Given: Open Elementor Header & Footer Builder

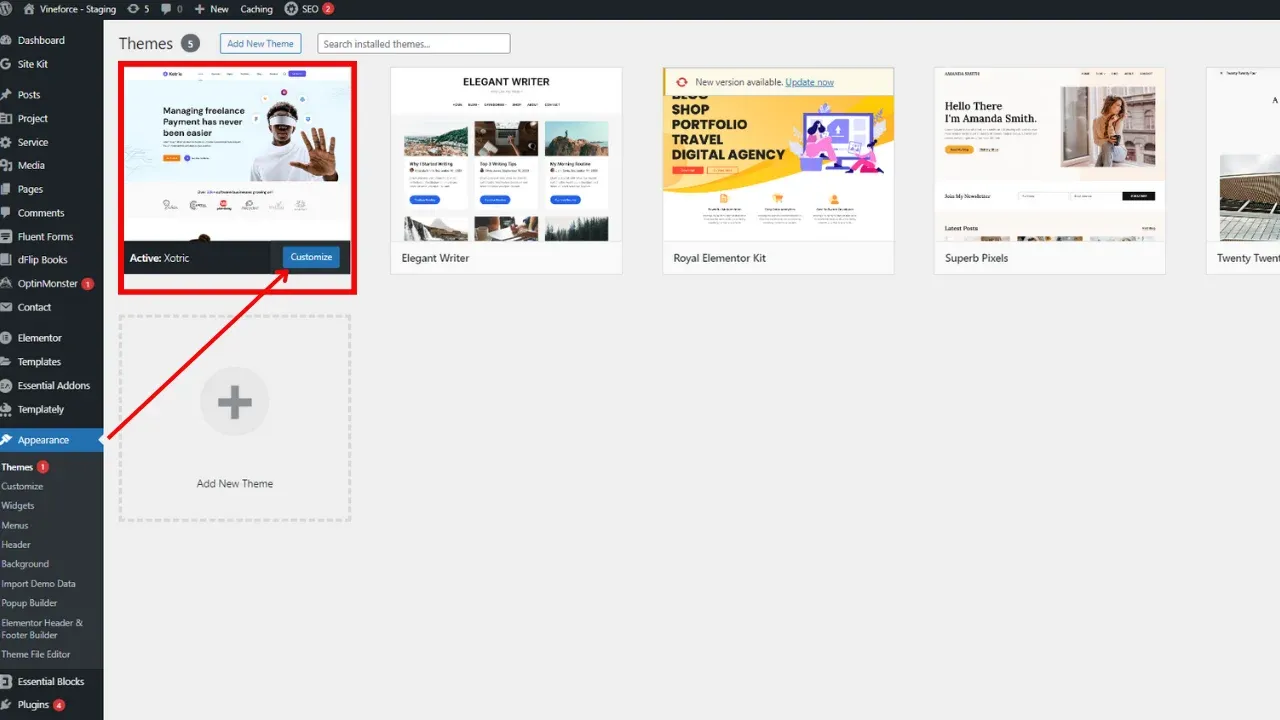Looking at the screenshot, I should click(x=42, y=629).
